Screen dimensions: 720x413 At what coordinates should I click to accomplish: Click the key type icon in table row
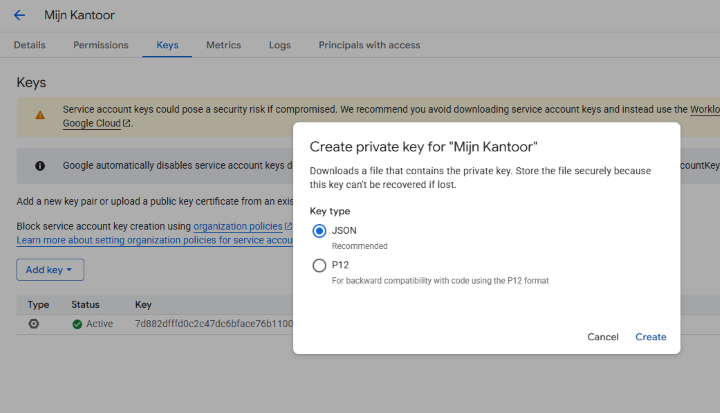point(34,324)
